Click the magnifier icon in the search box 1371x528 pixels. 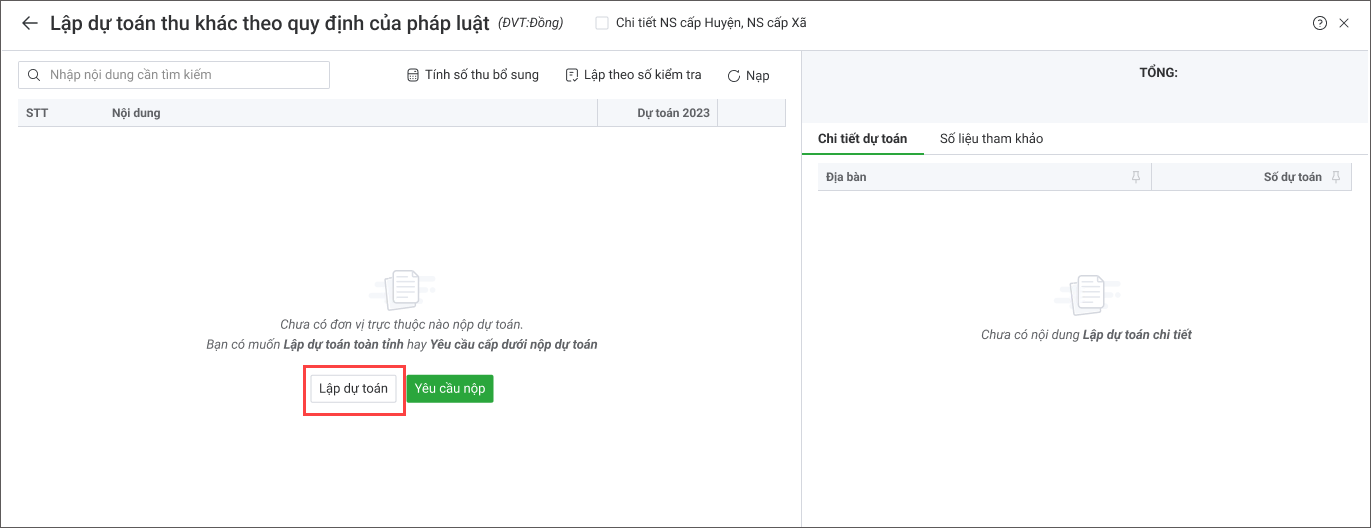tap(35, 75)
